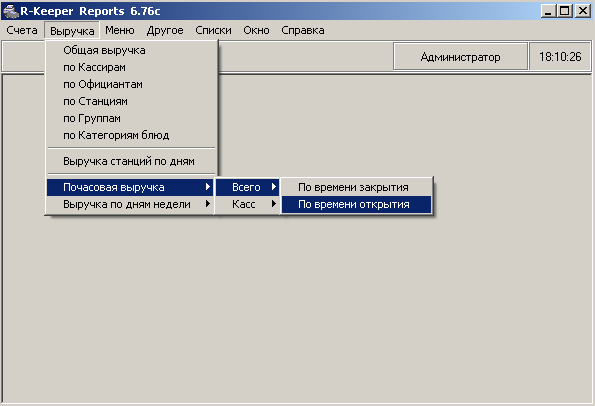Select Общая выручка report
The height and width of the screenshot is (406, 595).
pos(131,50)
